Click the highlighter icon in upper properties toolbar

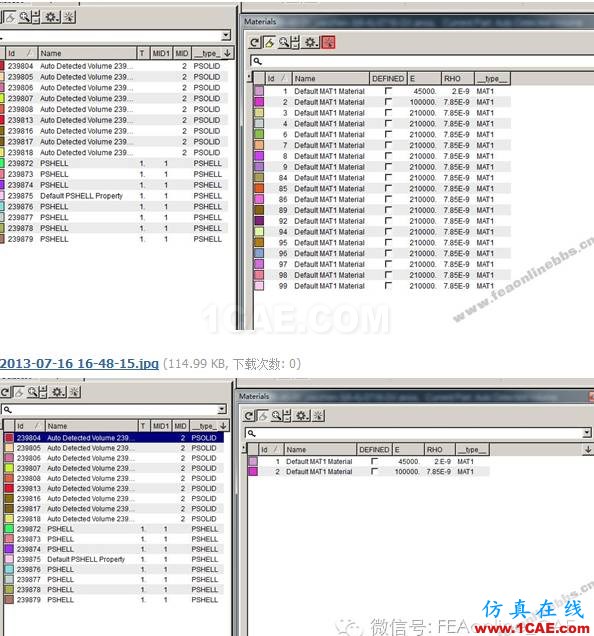[10, 17]
